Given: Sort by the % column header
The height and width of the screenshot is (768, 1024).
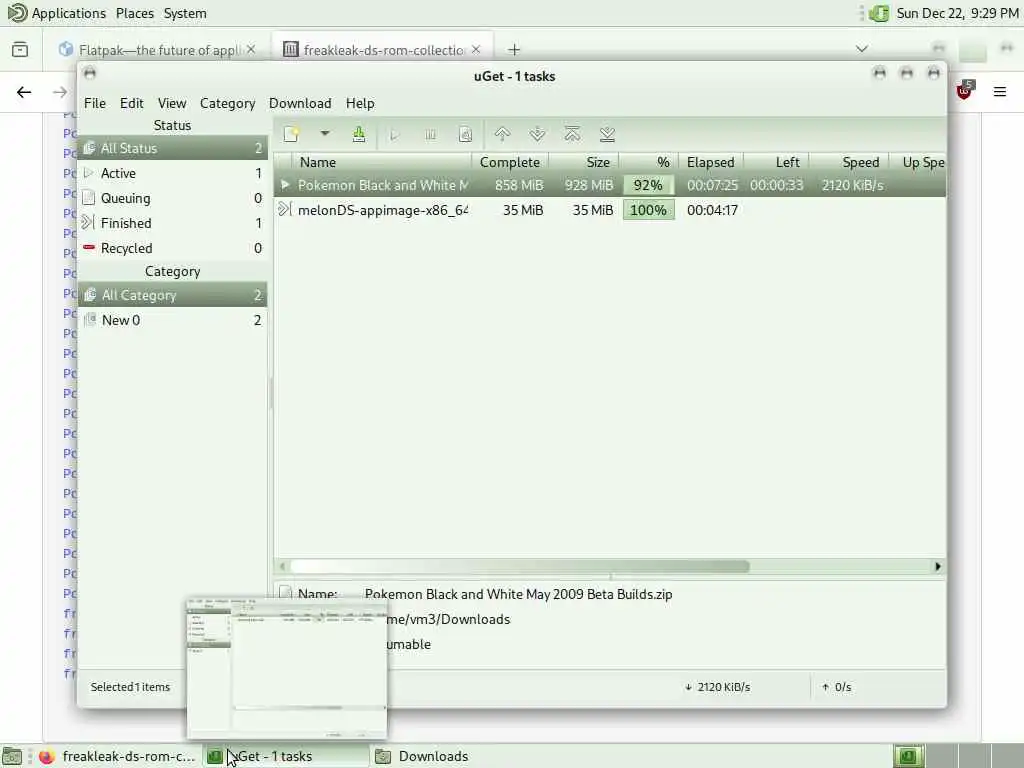Looking at the screenshot, I should [x=648, y=162].
